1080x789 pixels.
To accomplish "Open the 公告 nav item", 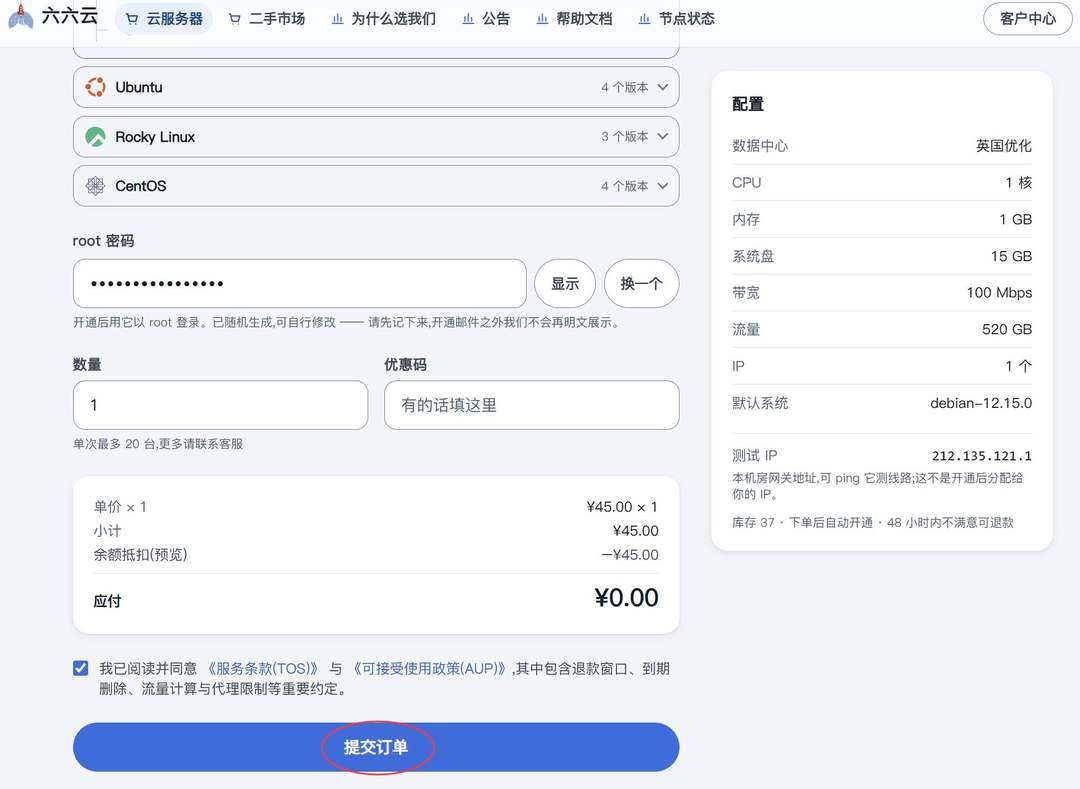I will tap(487, 19).
